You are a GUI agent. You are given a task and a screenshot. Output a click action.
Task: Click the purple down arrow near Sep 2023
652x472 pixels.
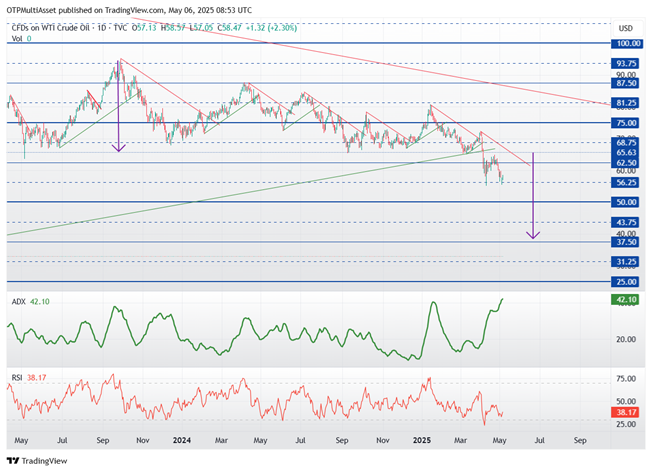(x=119, y=106)
